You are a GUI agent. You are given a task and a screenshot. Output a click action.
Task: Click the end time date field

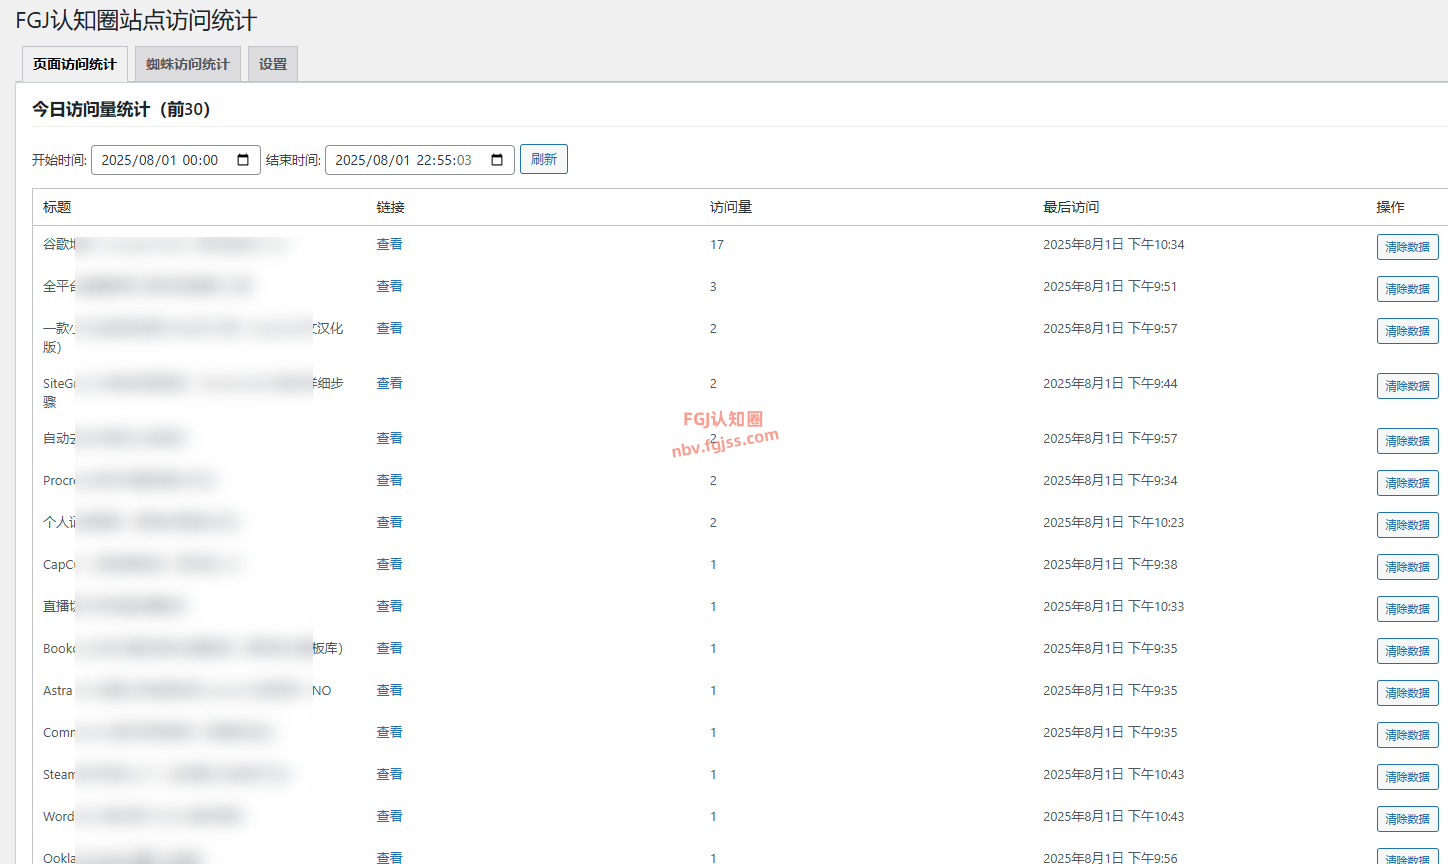click(403, 160)
